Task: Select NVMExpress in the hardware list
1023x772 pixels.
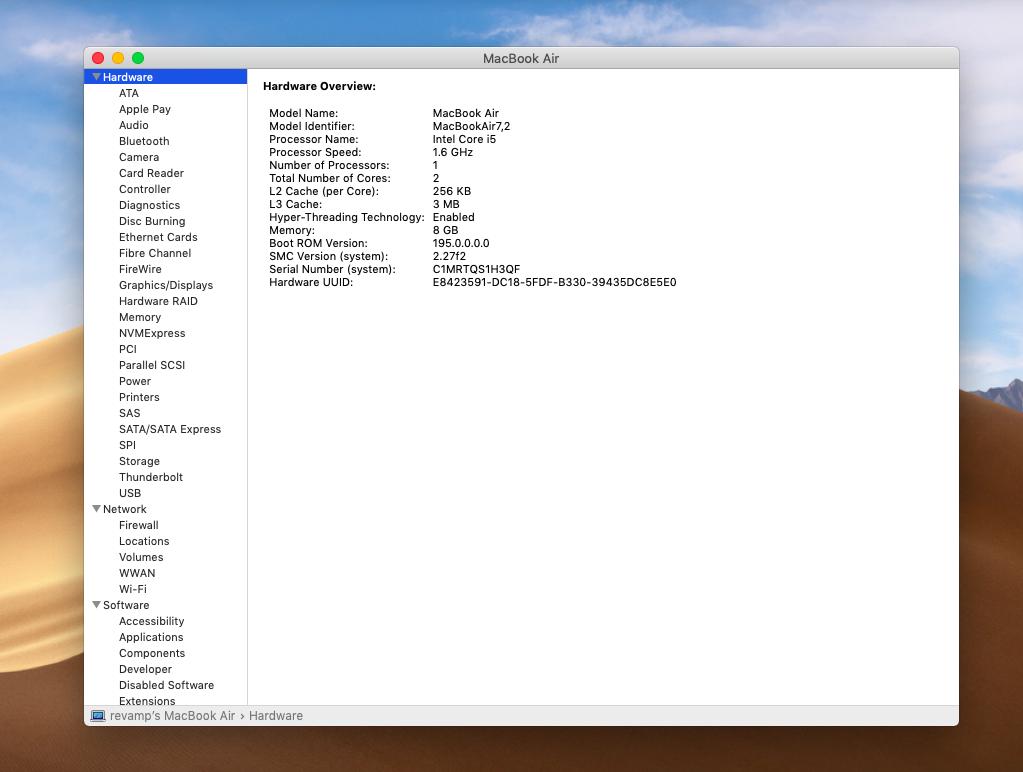Action: coord(152,333)
